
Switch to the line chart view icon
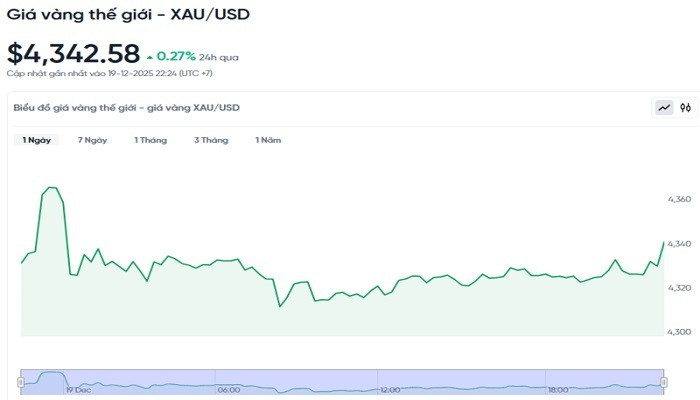tap(664, 108)
